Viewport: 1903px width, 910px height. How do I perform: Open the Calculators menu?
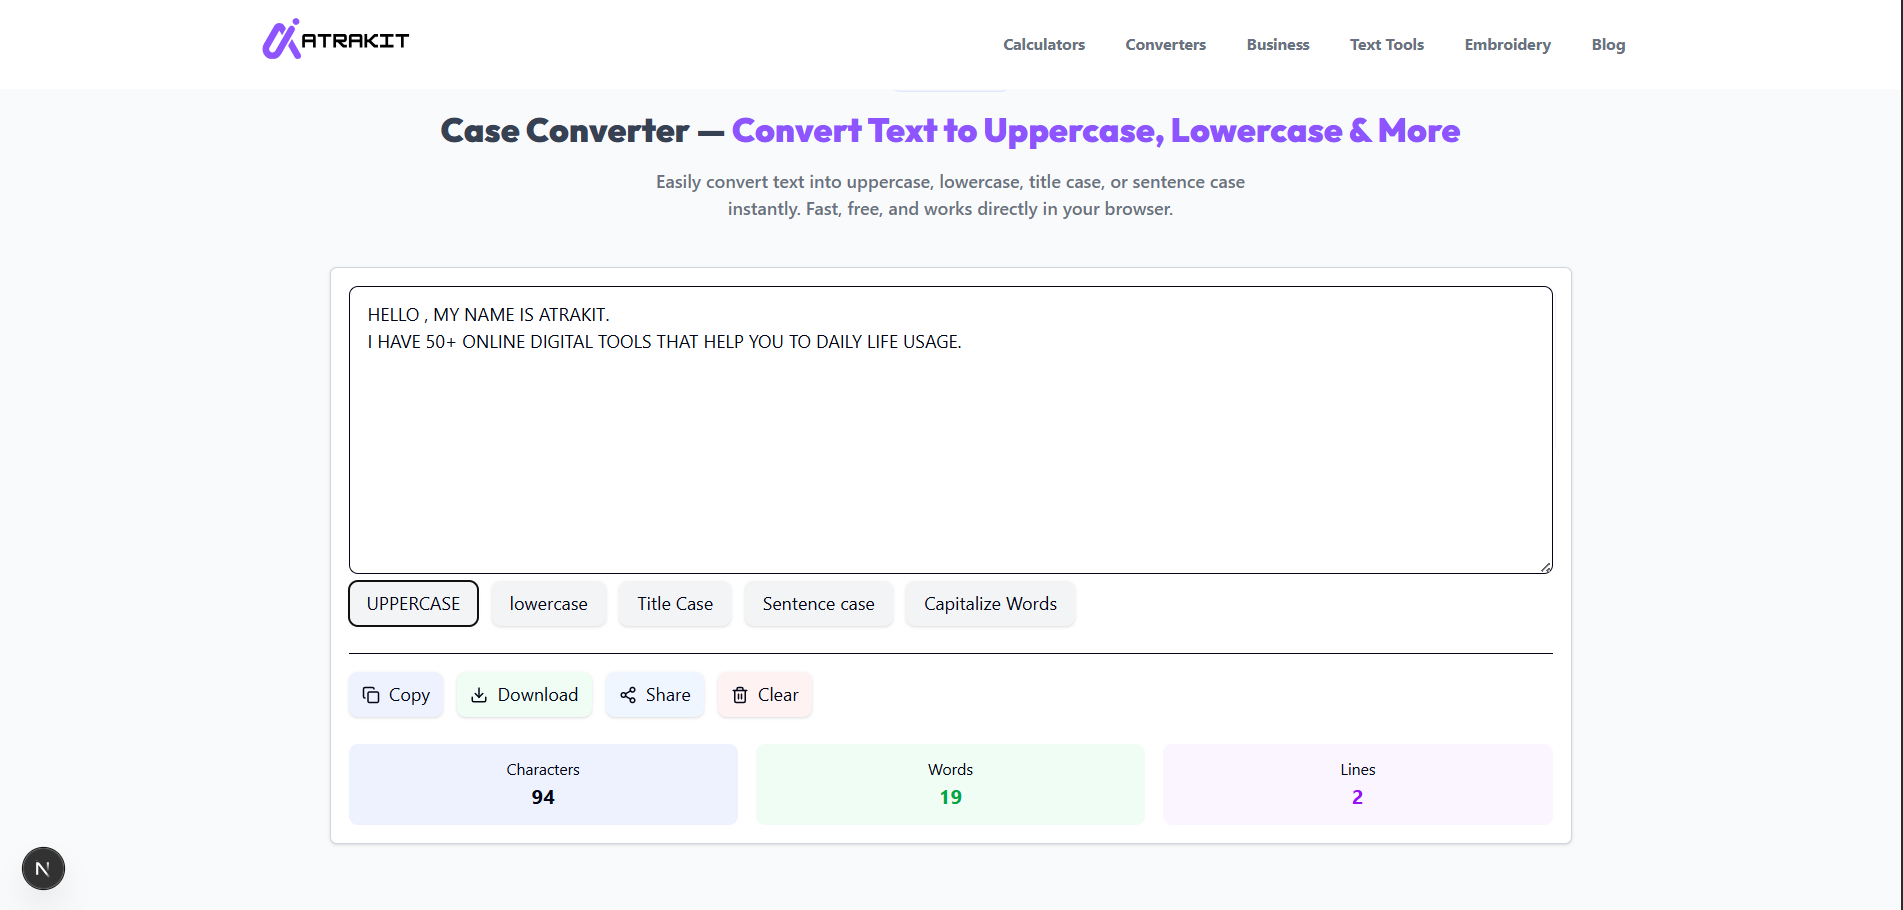coord(1044,45)
